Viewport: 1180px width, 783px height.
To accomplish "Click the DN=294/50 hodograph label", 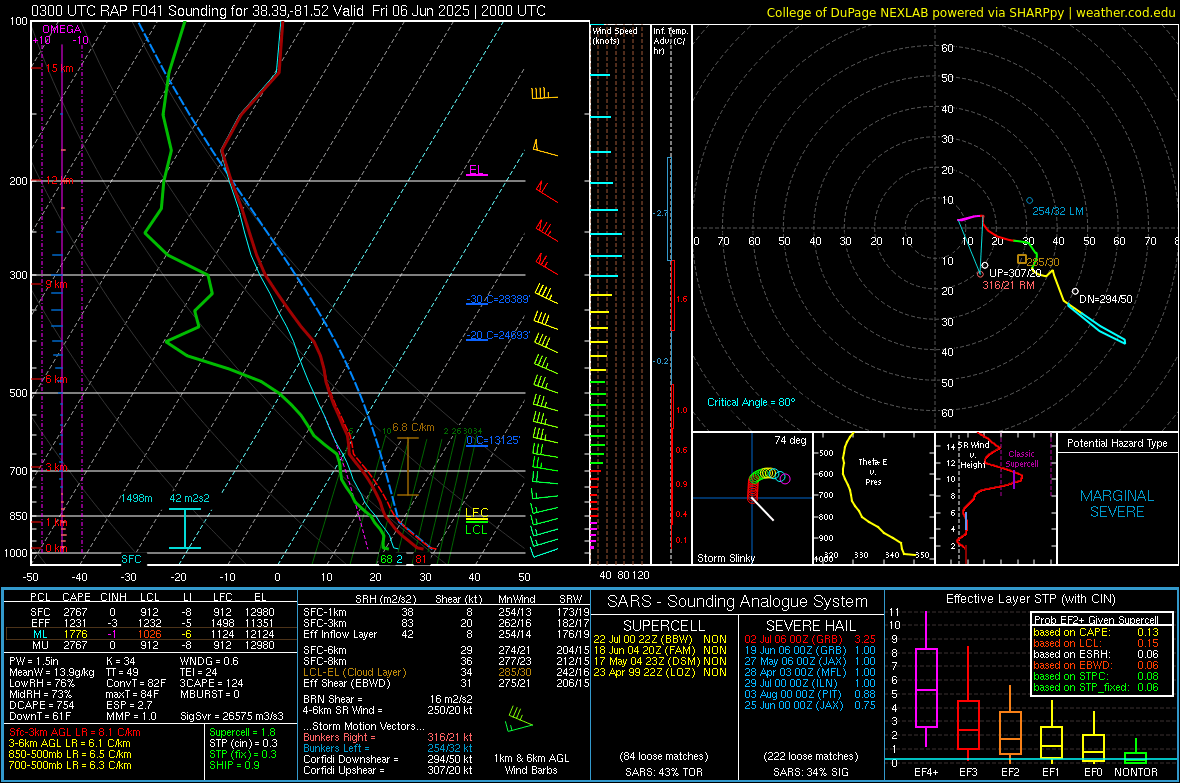I will point(1105,299).
